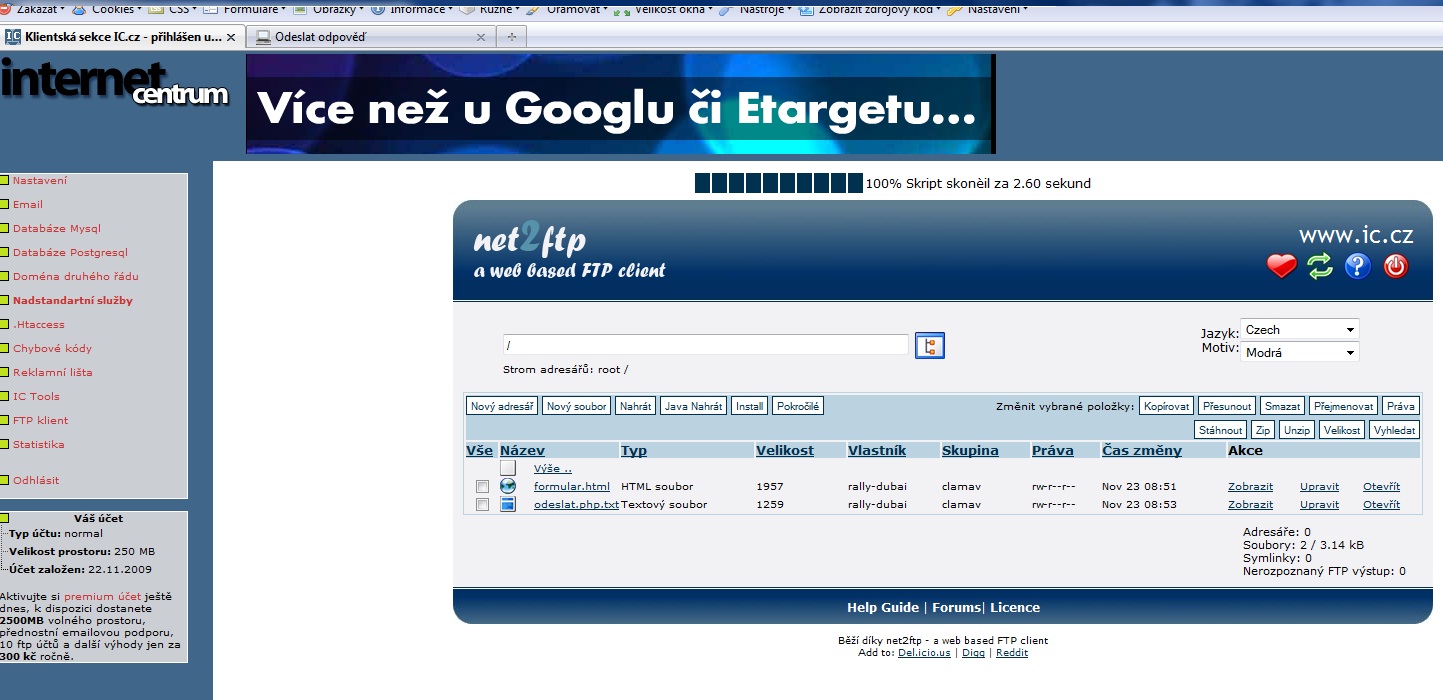The width and height of the screenshot is (1443, 700).
Task: Click the green refresh arrows icon
Action: (1320, 266)
